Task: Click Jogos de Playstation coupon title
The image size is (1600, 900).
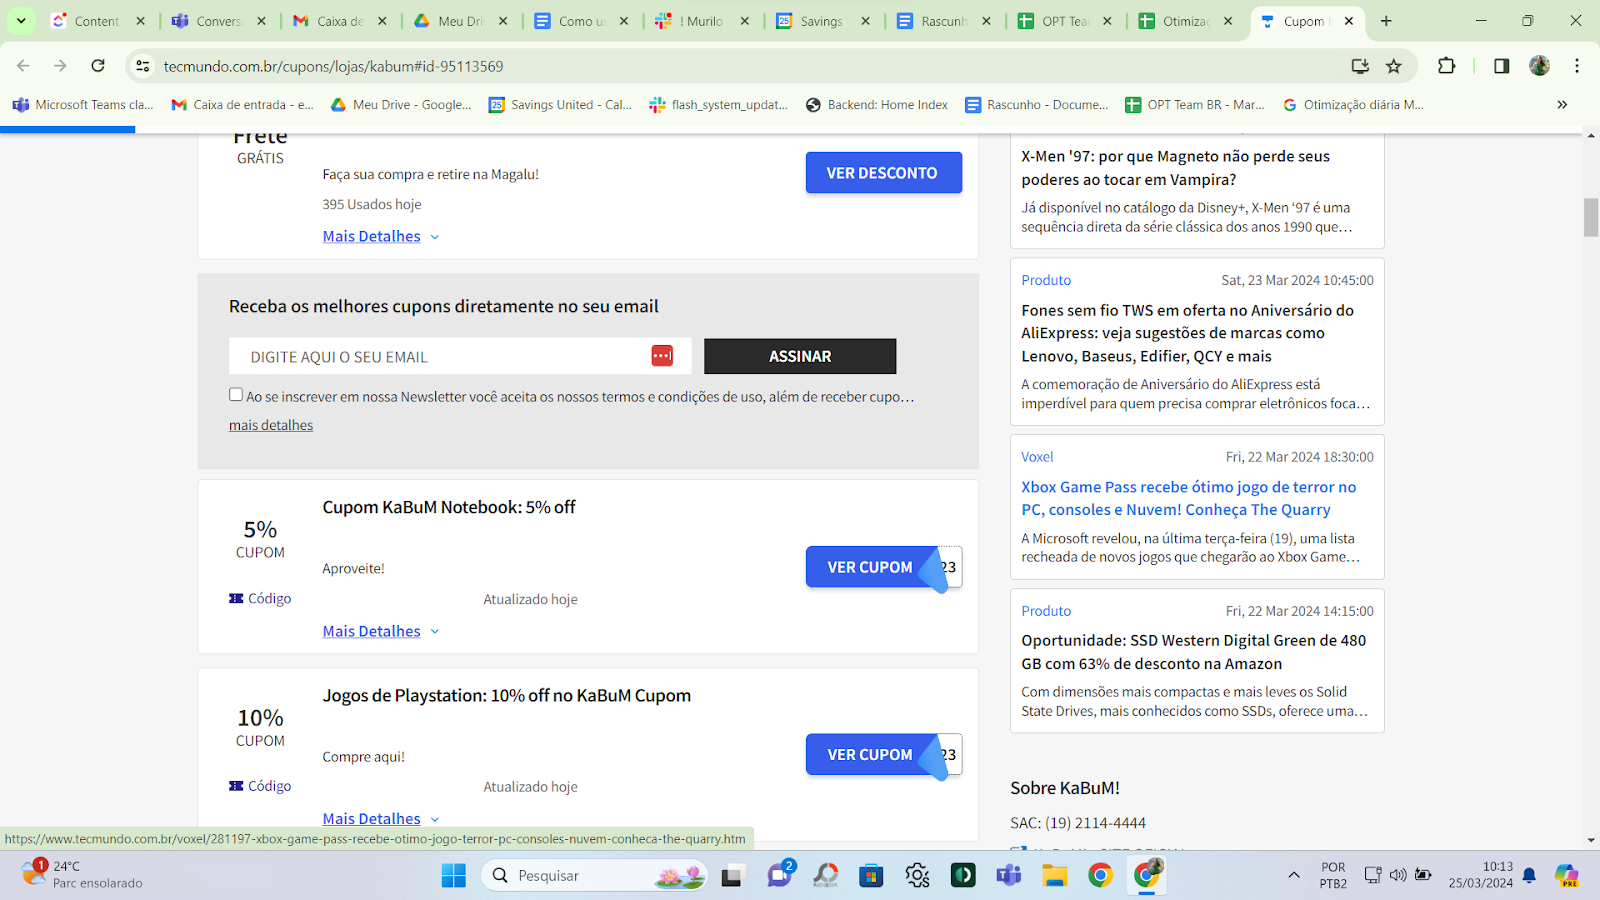Action: [506, 696]
